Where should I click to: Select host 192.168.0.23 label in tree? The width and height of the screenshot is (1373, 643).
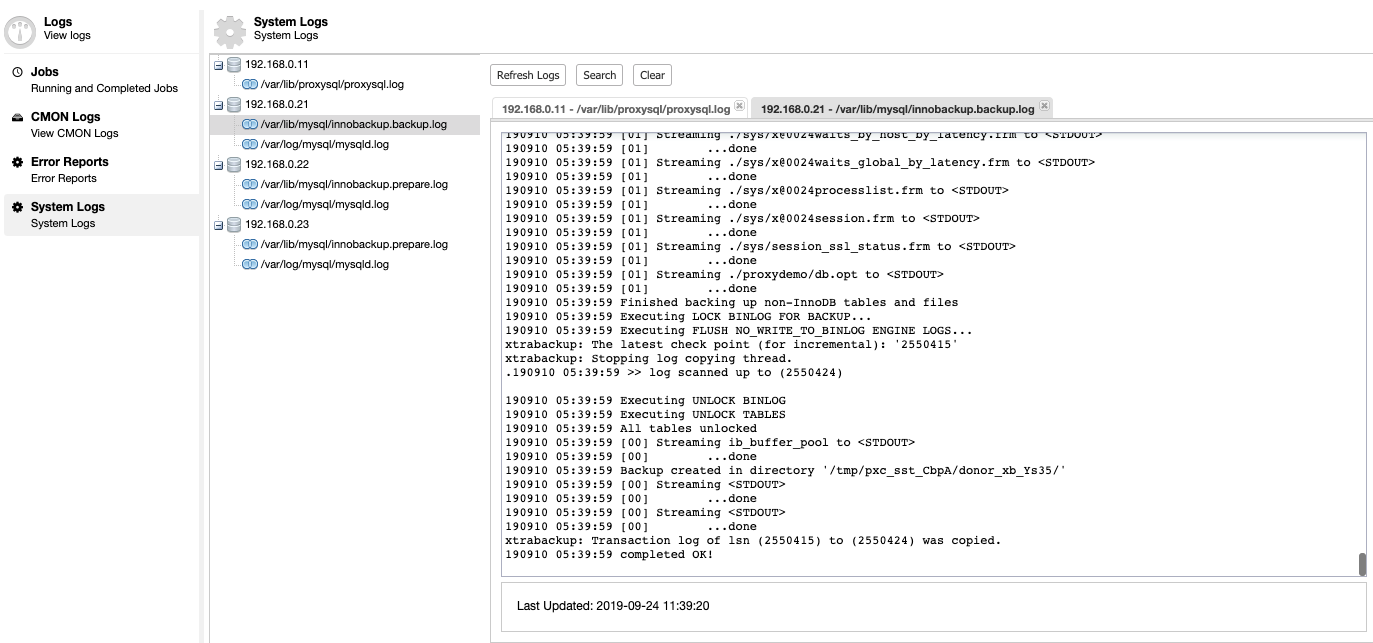[x=277, y=225]
